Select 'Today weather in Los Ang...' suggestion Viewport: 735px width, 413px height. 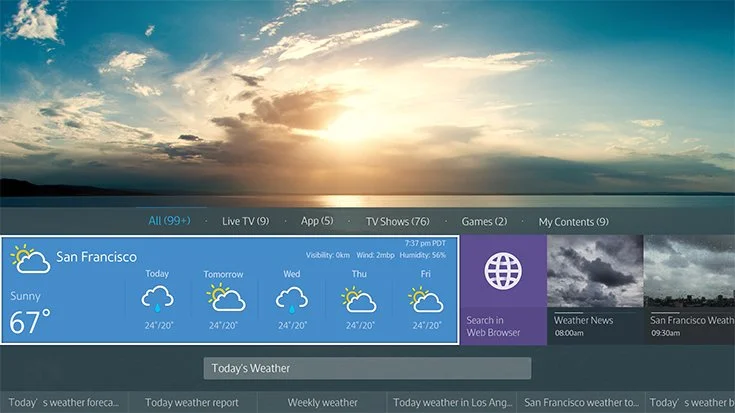pyautogui.click(x=452, y=403)
